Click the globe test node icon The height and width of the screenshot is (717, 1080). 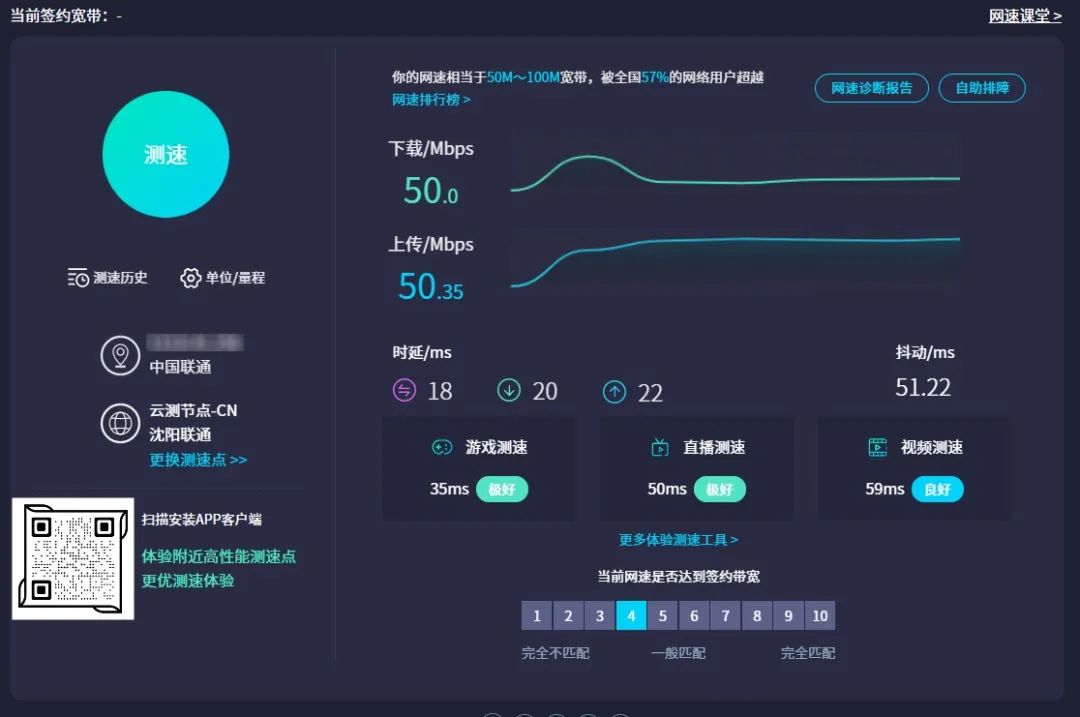coord(120,423)
